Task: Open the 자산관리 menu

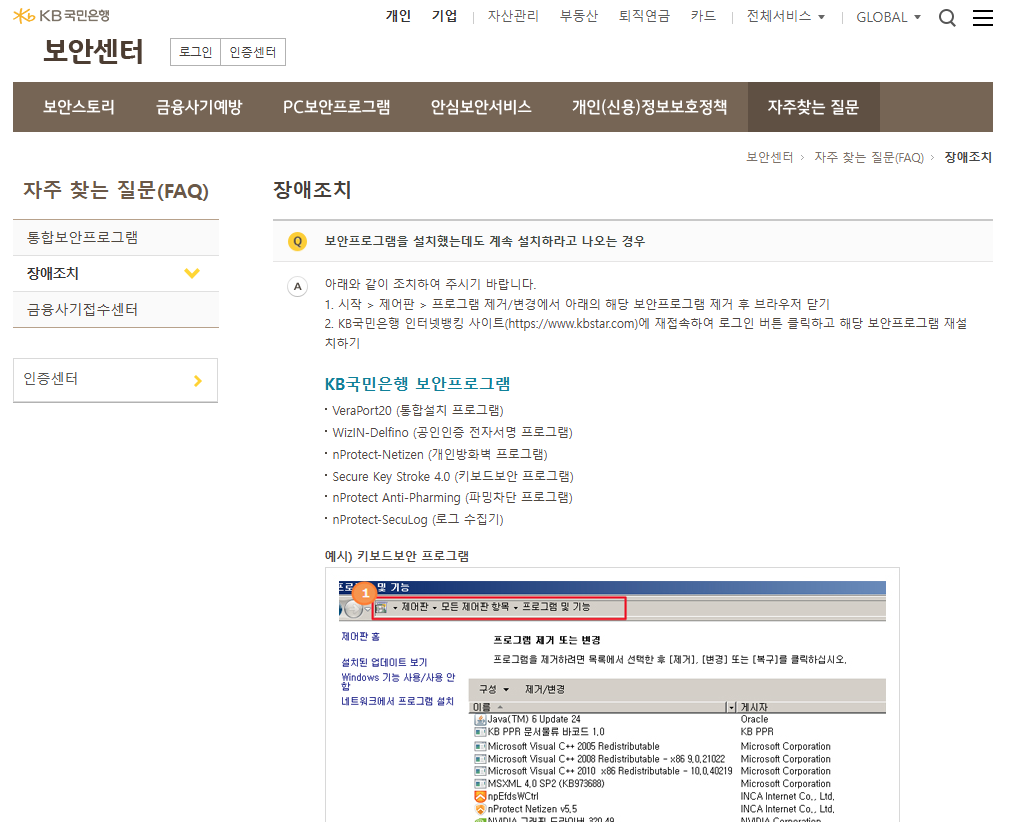Action: coord(513,16)
